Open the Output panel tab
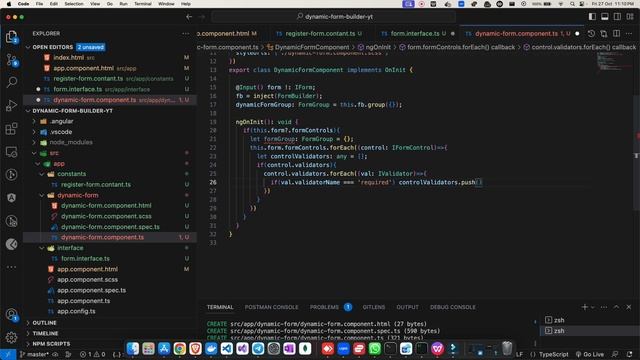This screenshot has height=360, width=640. (407, 307)
